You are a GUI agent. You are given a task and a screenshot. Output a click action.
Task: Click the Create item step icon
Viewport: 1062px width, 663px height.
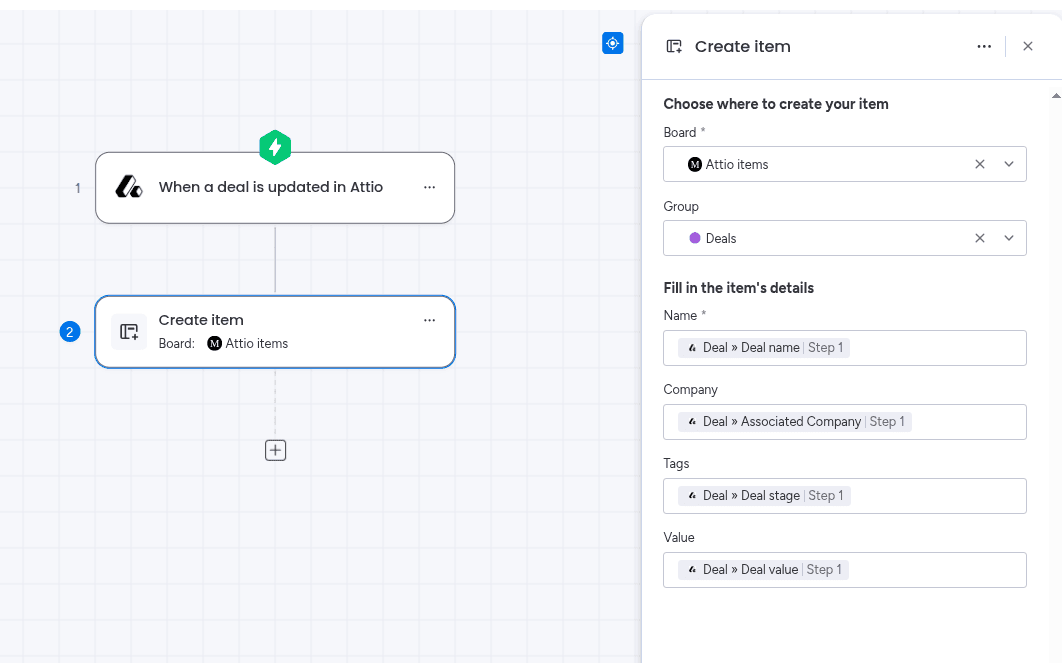pos(129,332)
